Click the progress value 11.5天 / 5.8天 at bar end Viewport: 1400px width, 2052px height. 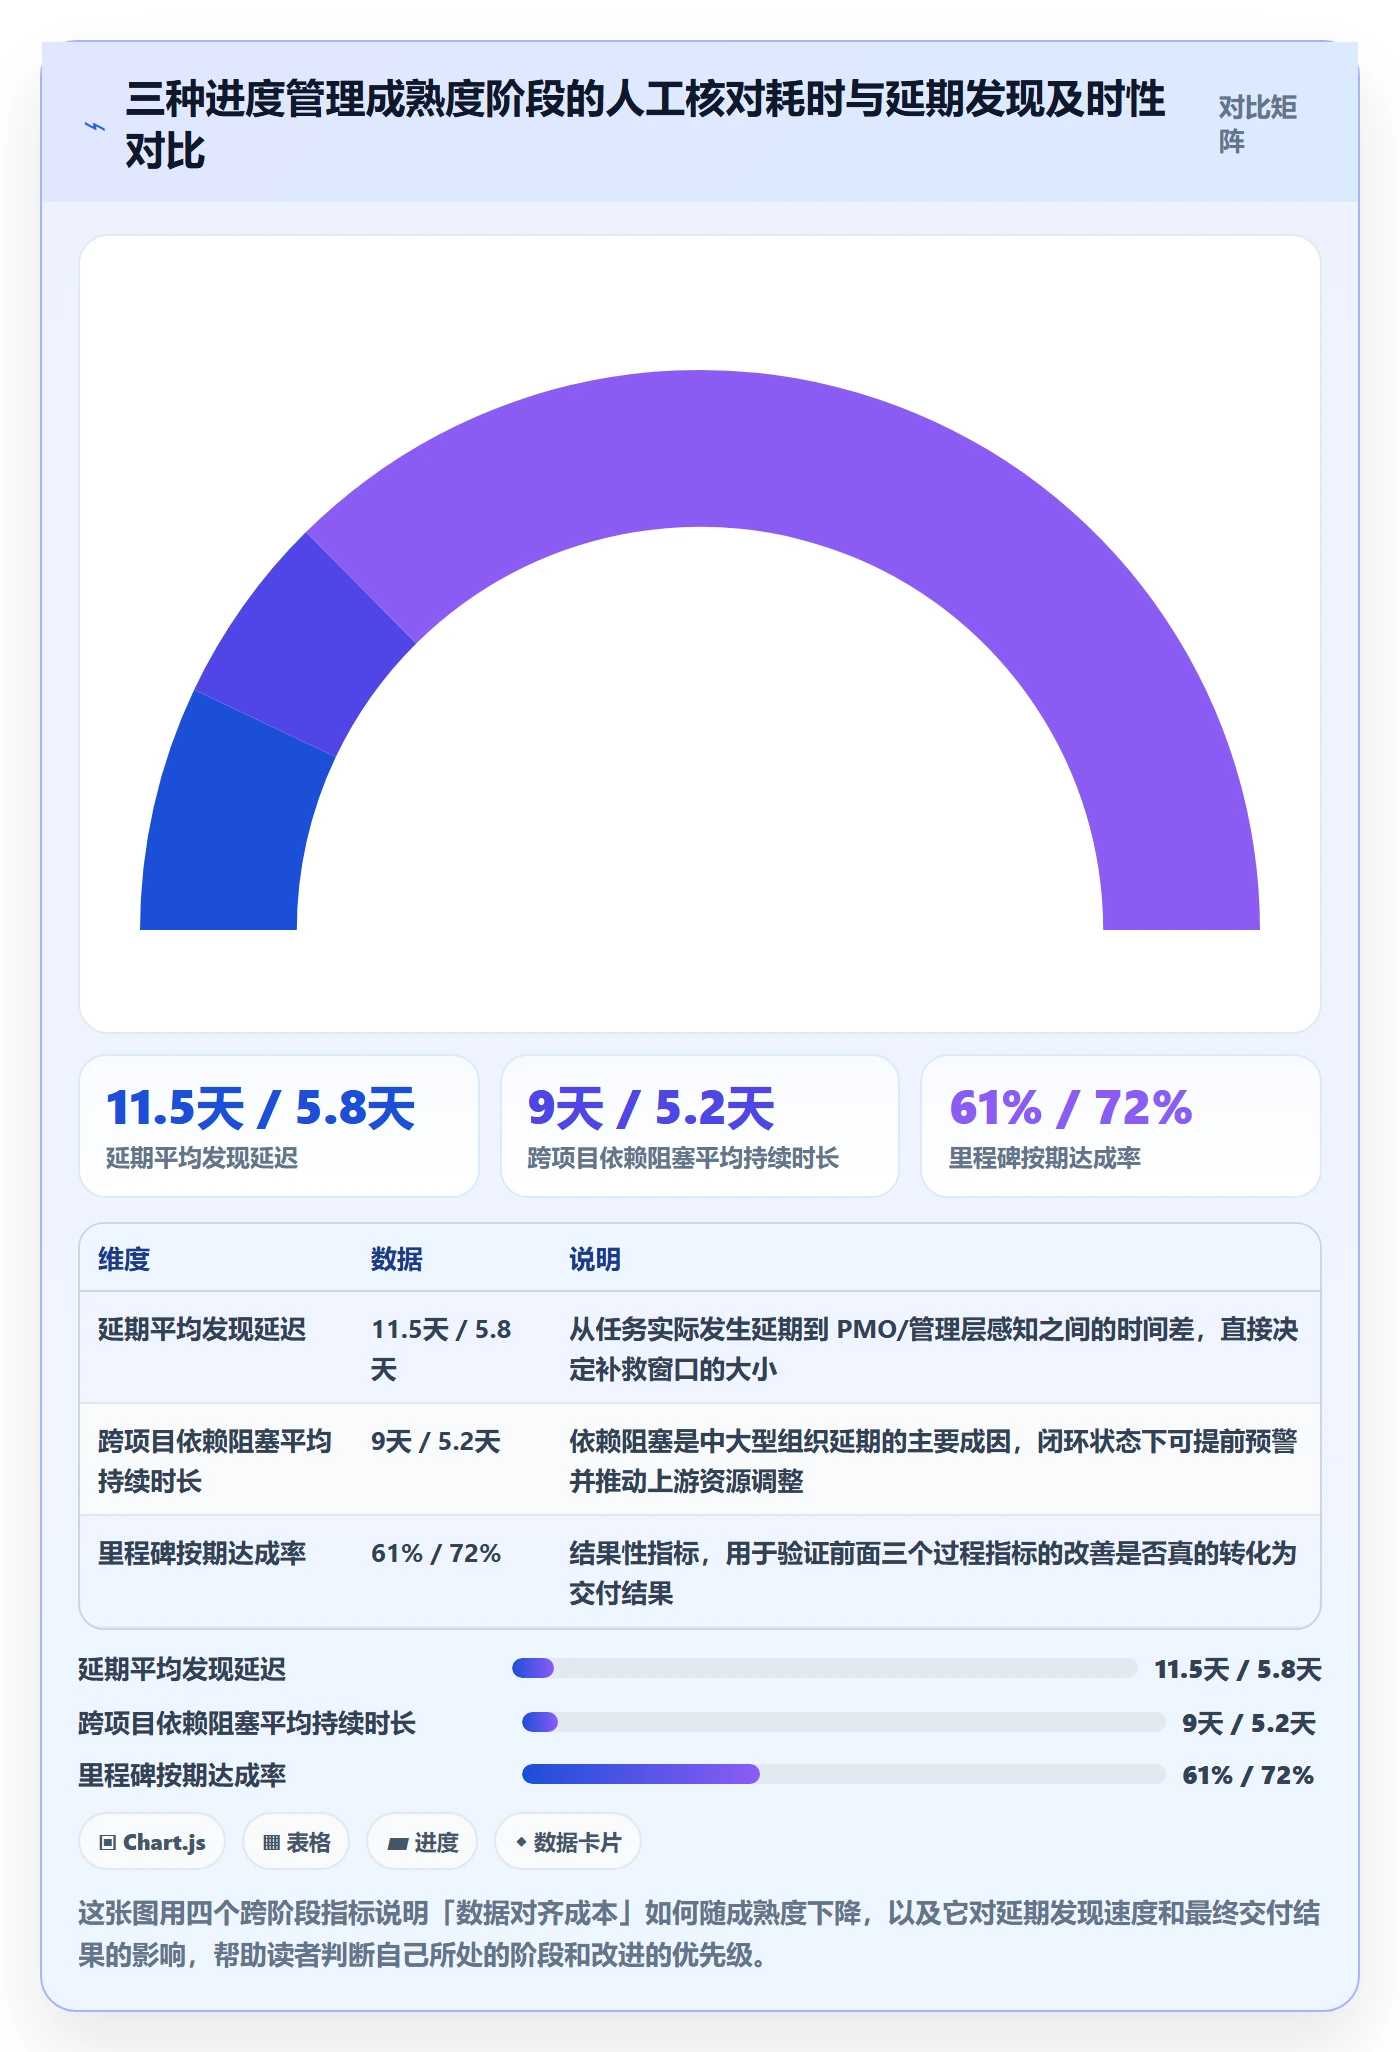[x=1238, y=1669]
